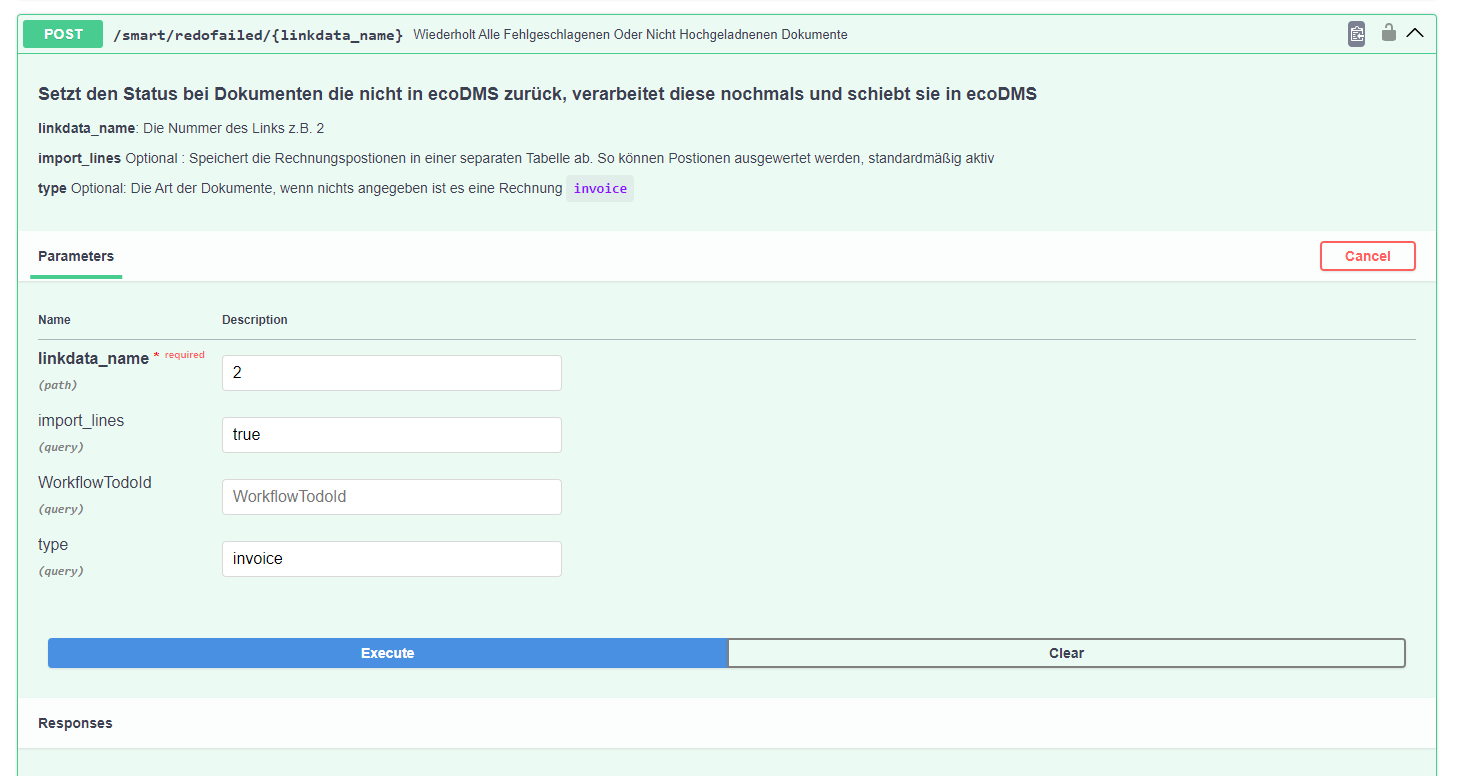Image resolution: width=1467 pixels, height=776 pixels.
Task: Cancel the try-it-out mode
Action: [1367, 256]
